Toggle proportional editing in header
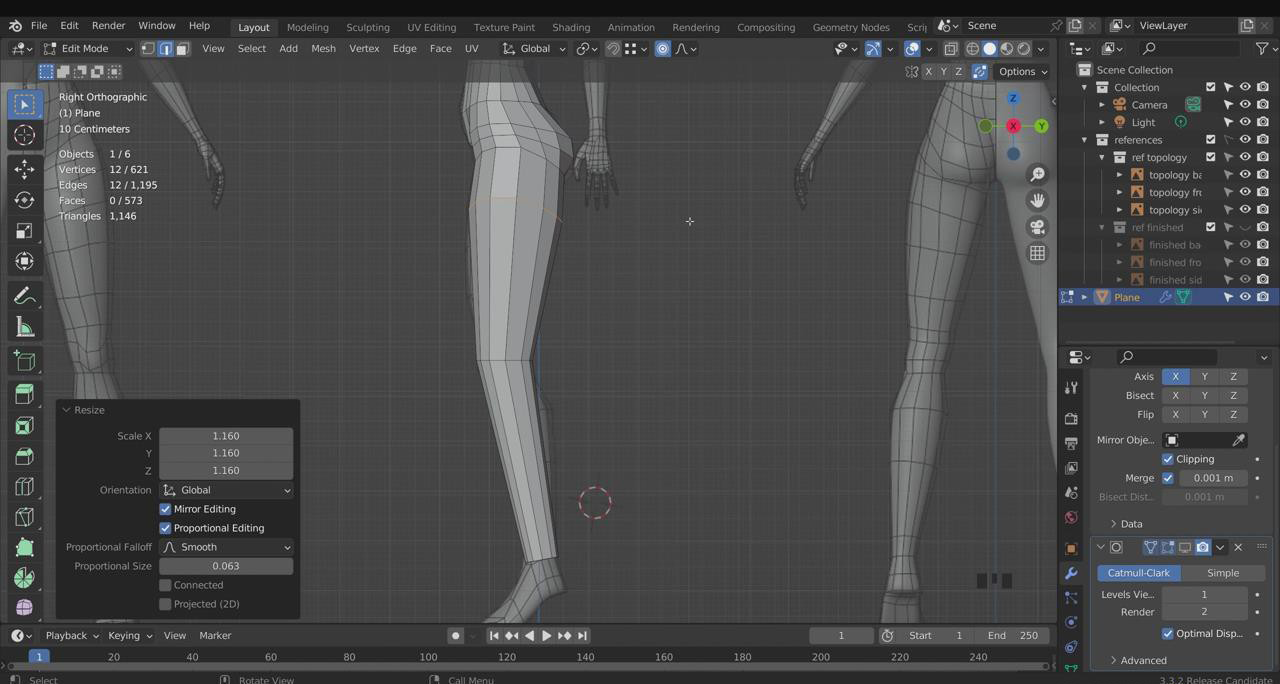Image resolution: width=1280 pixels, height=684 pixels. click(662, 48)
